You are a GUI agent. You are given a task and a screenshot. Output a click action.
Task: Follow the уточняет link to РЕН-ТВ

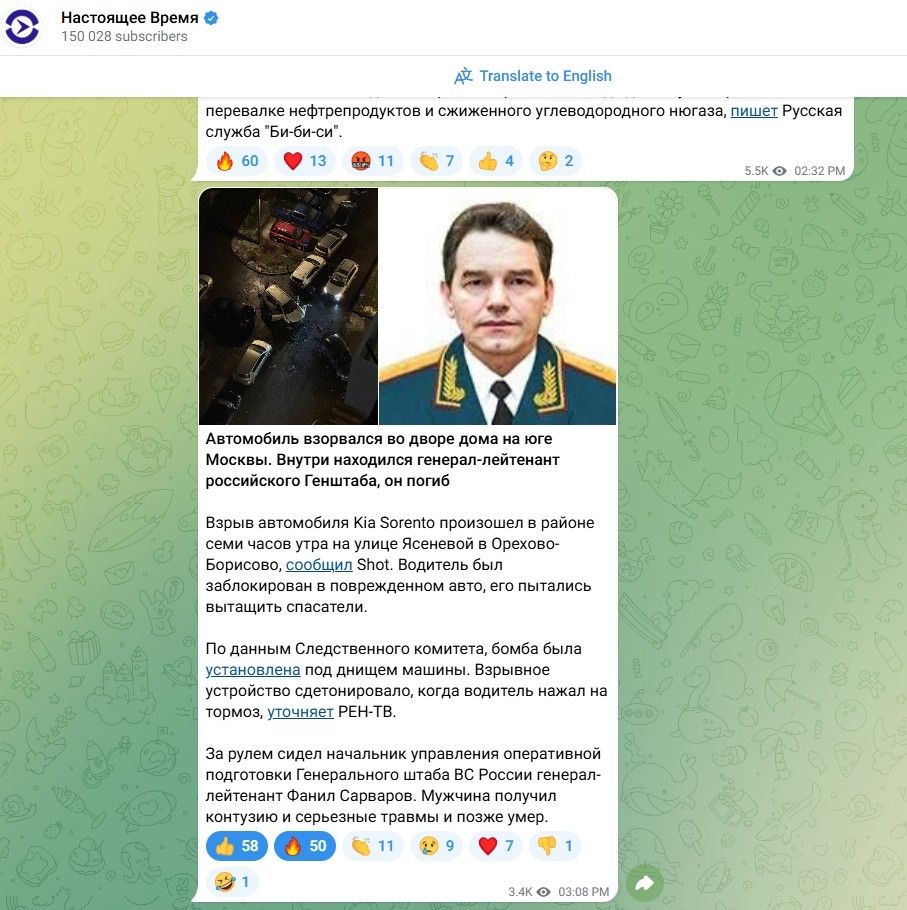pyautogui.click(x=300, y=712)
